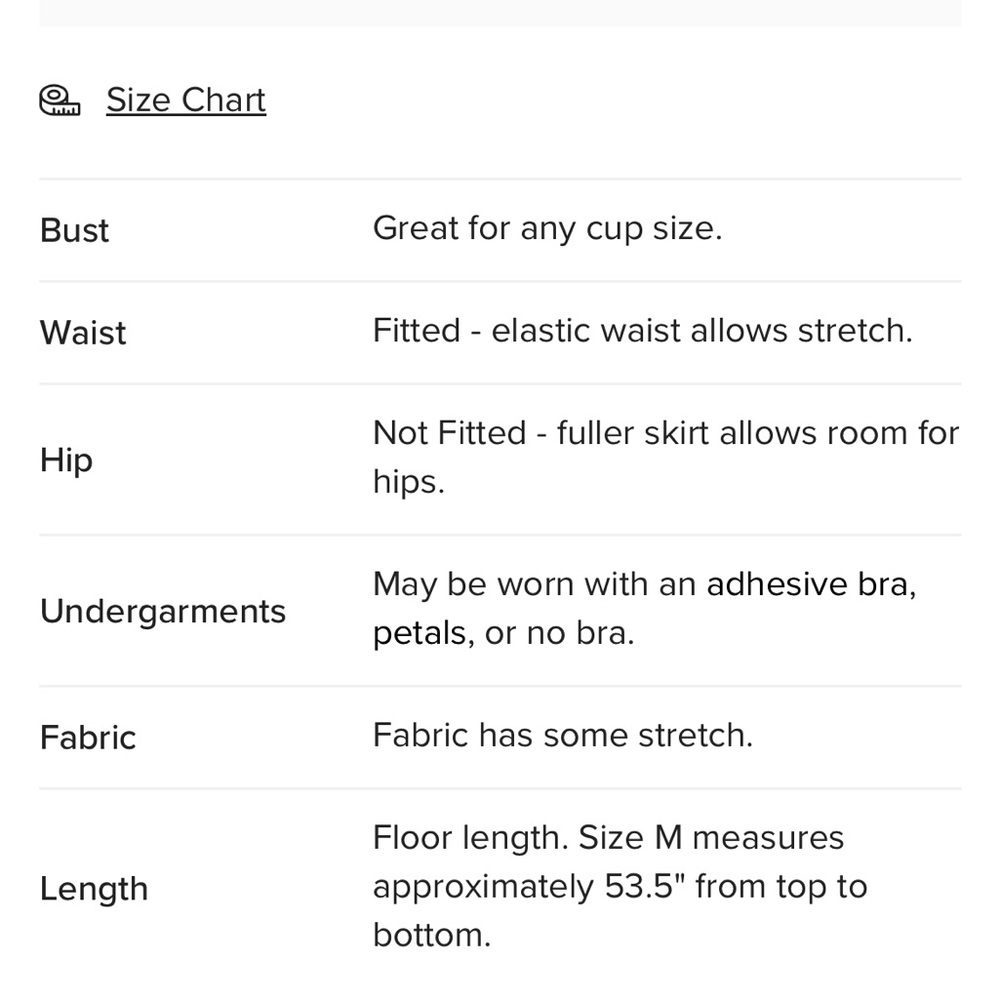Click the measuring tape icon

(x=60, y=100)
